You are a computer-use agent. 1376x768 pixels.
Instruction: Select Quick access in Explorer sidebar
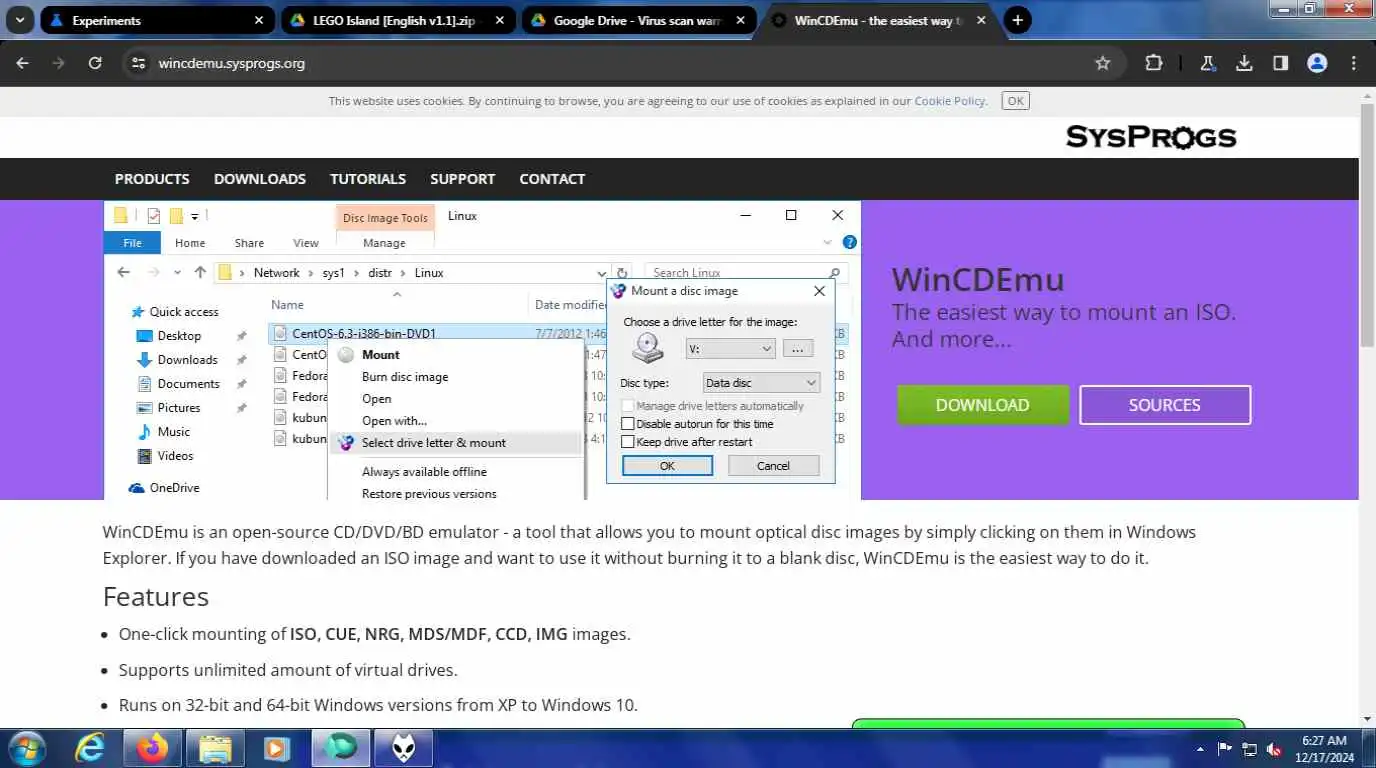[183, 312]
